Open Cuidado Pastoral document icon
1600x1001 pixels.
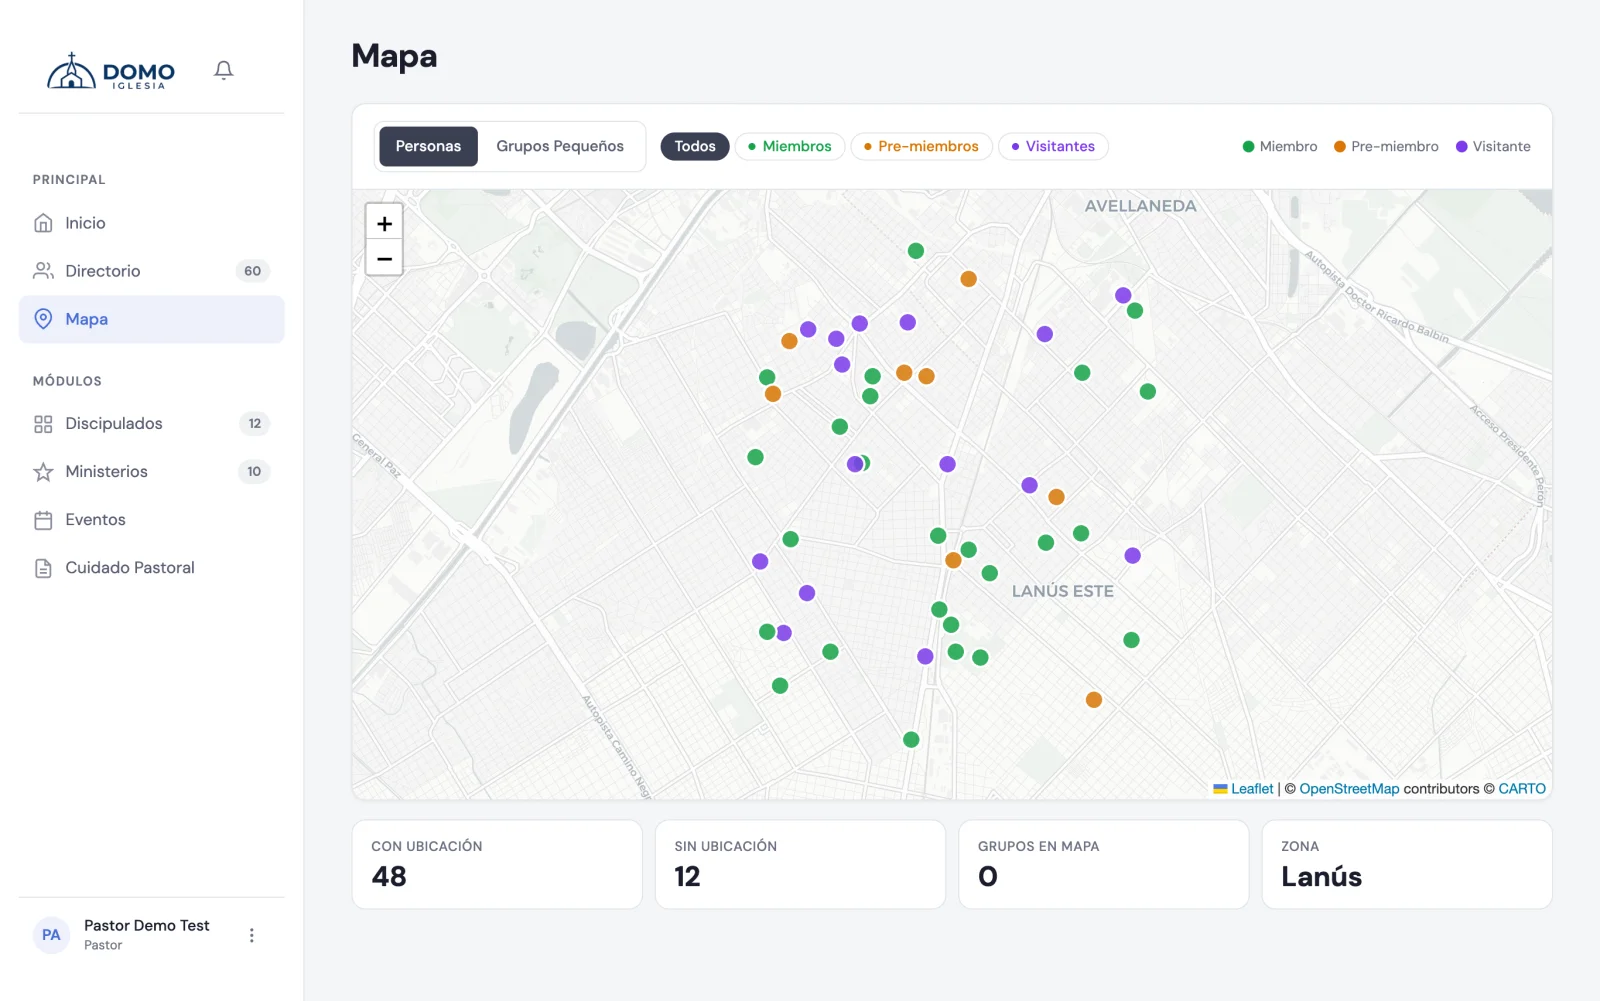point(43,568)
